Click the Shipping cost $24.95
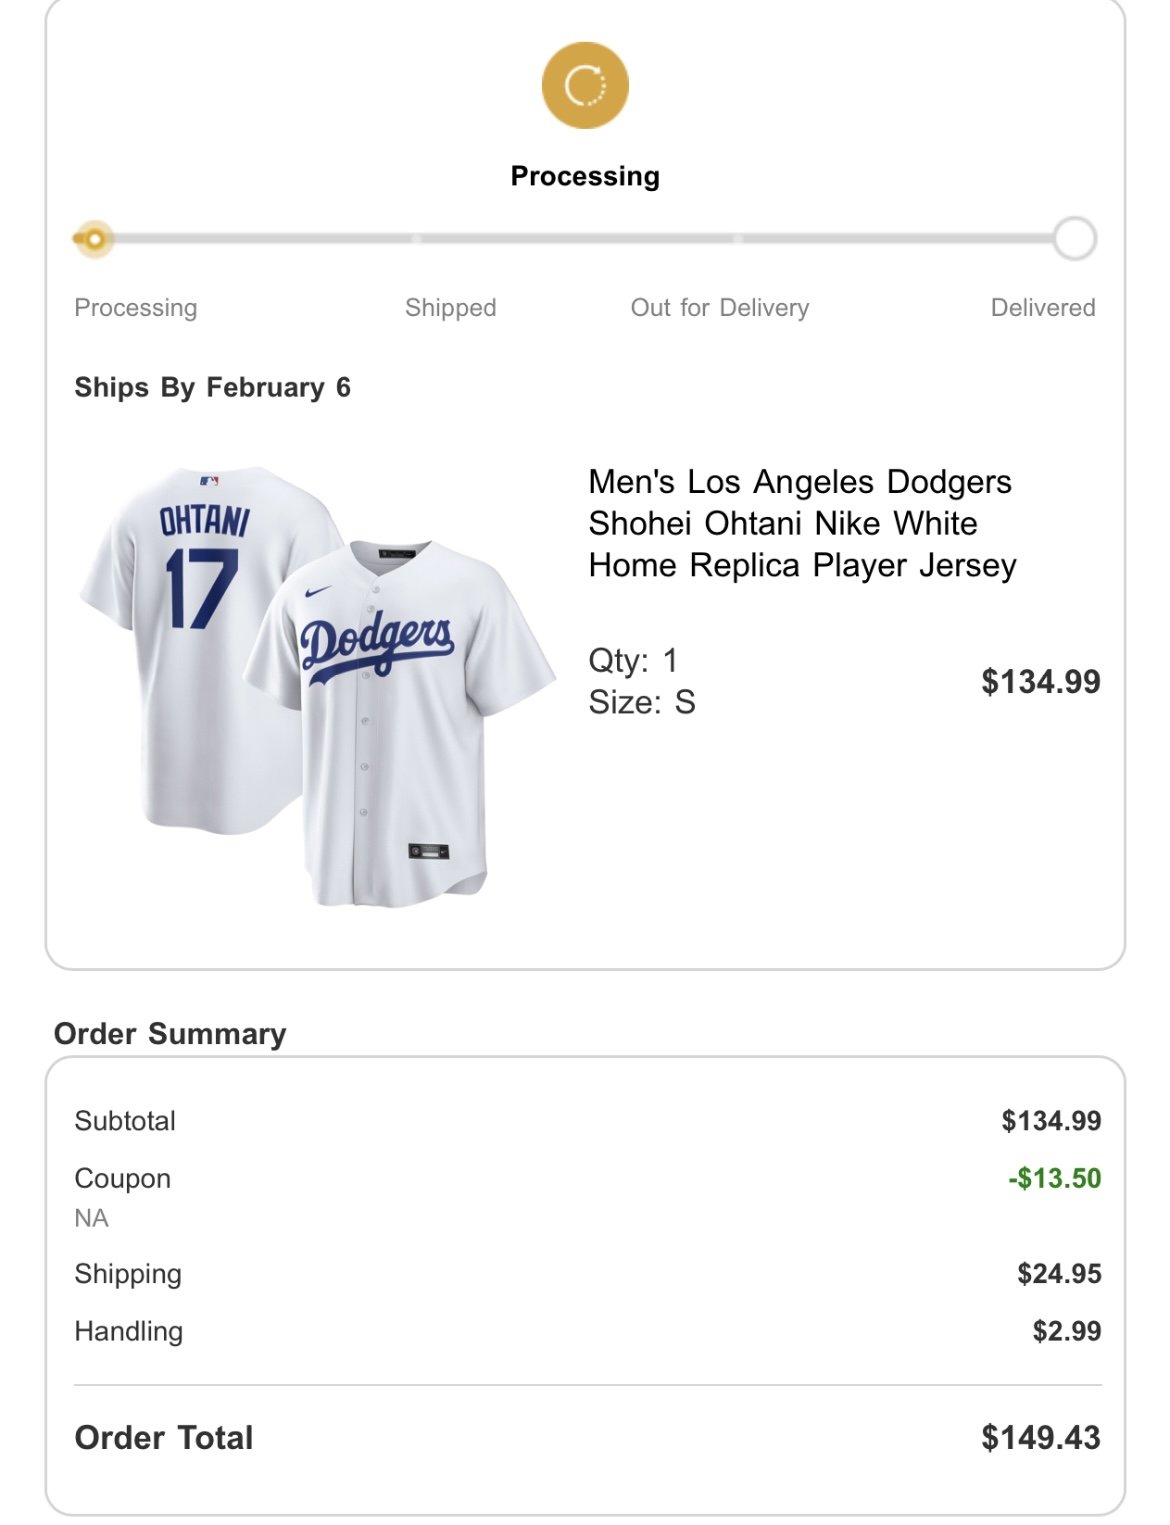Screen dimensions: 1170x1525 (x=1058, y=1273)
